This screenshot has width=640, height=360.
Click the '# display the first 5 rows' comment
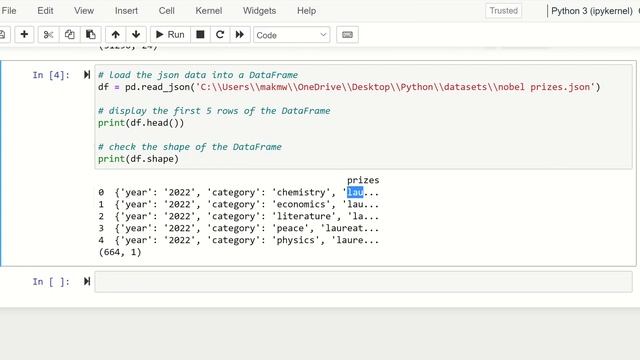214,111
